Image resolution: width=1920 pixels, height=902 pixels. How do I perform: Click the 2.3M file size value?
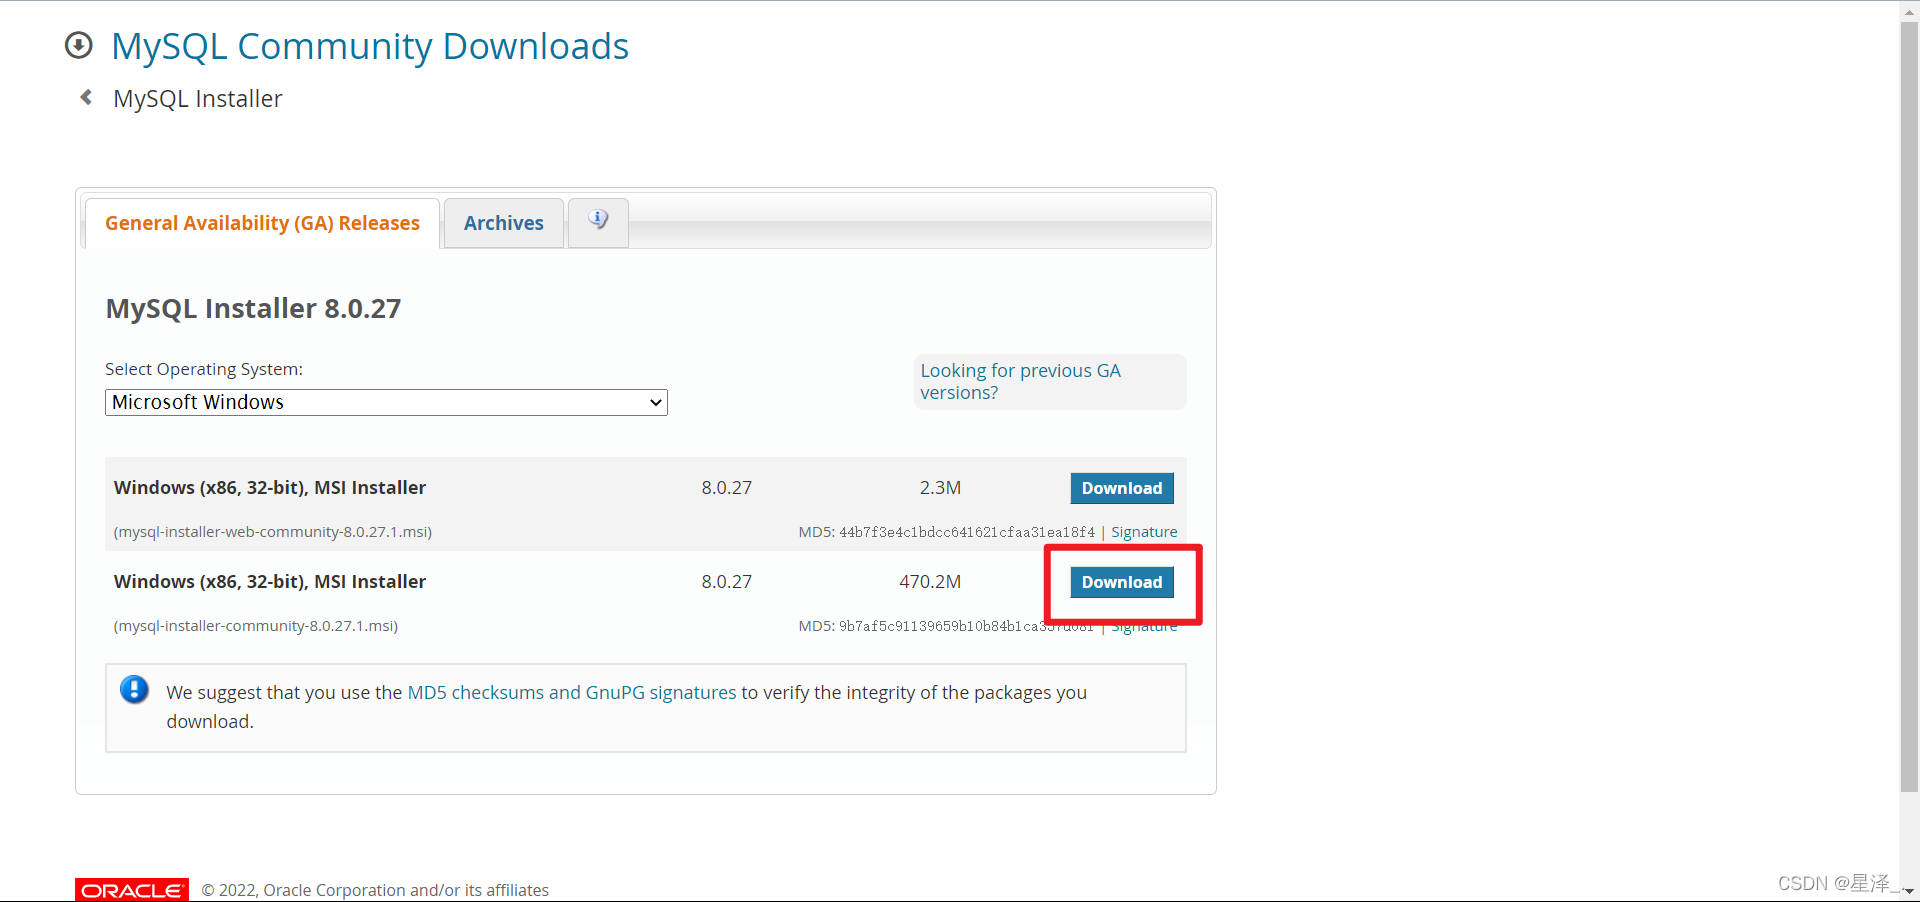click(x=940, y=488)
